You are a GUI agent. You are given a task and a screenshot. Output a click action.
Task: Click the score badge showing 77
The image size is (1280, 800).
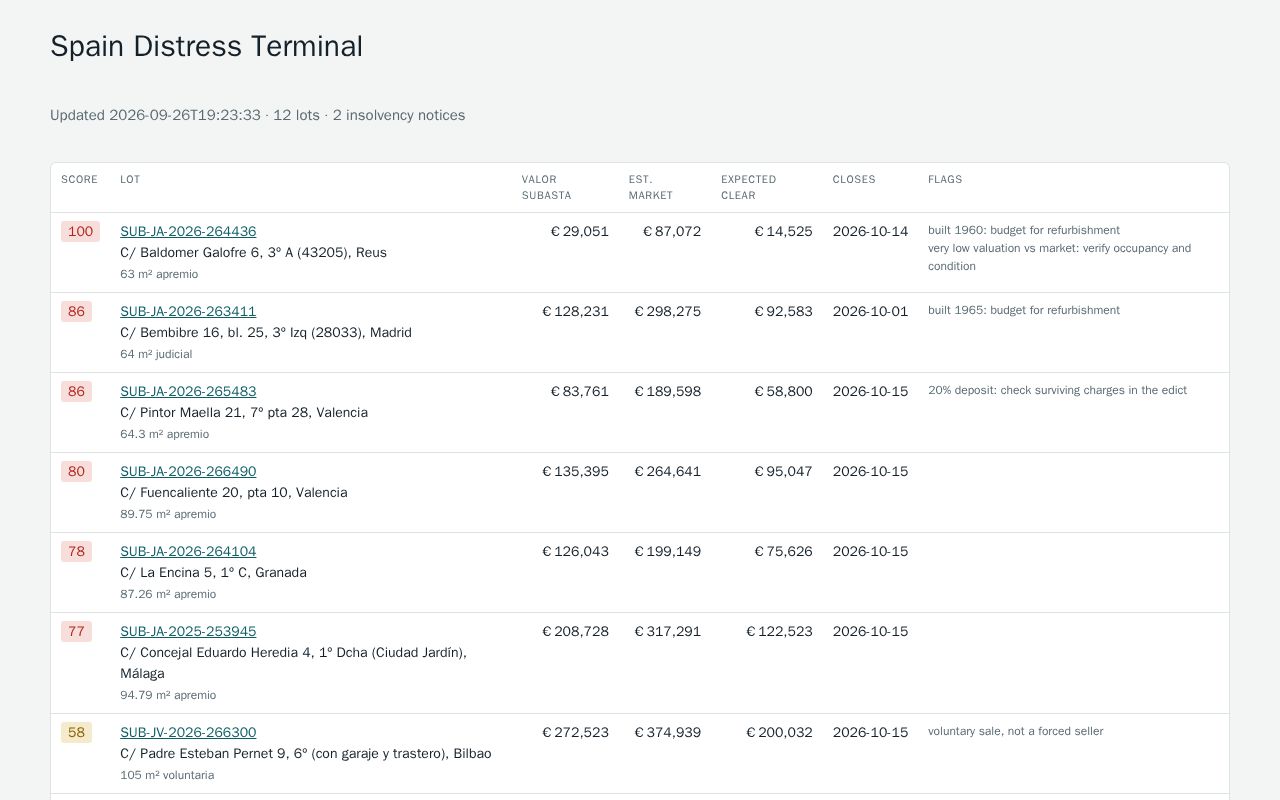[76, 632]
